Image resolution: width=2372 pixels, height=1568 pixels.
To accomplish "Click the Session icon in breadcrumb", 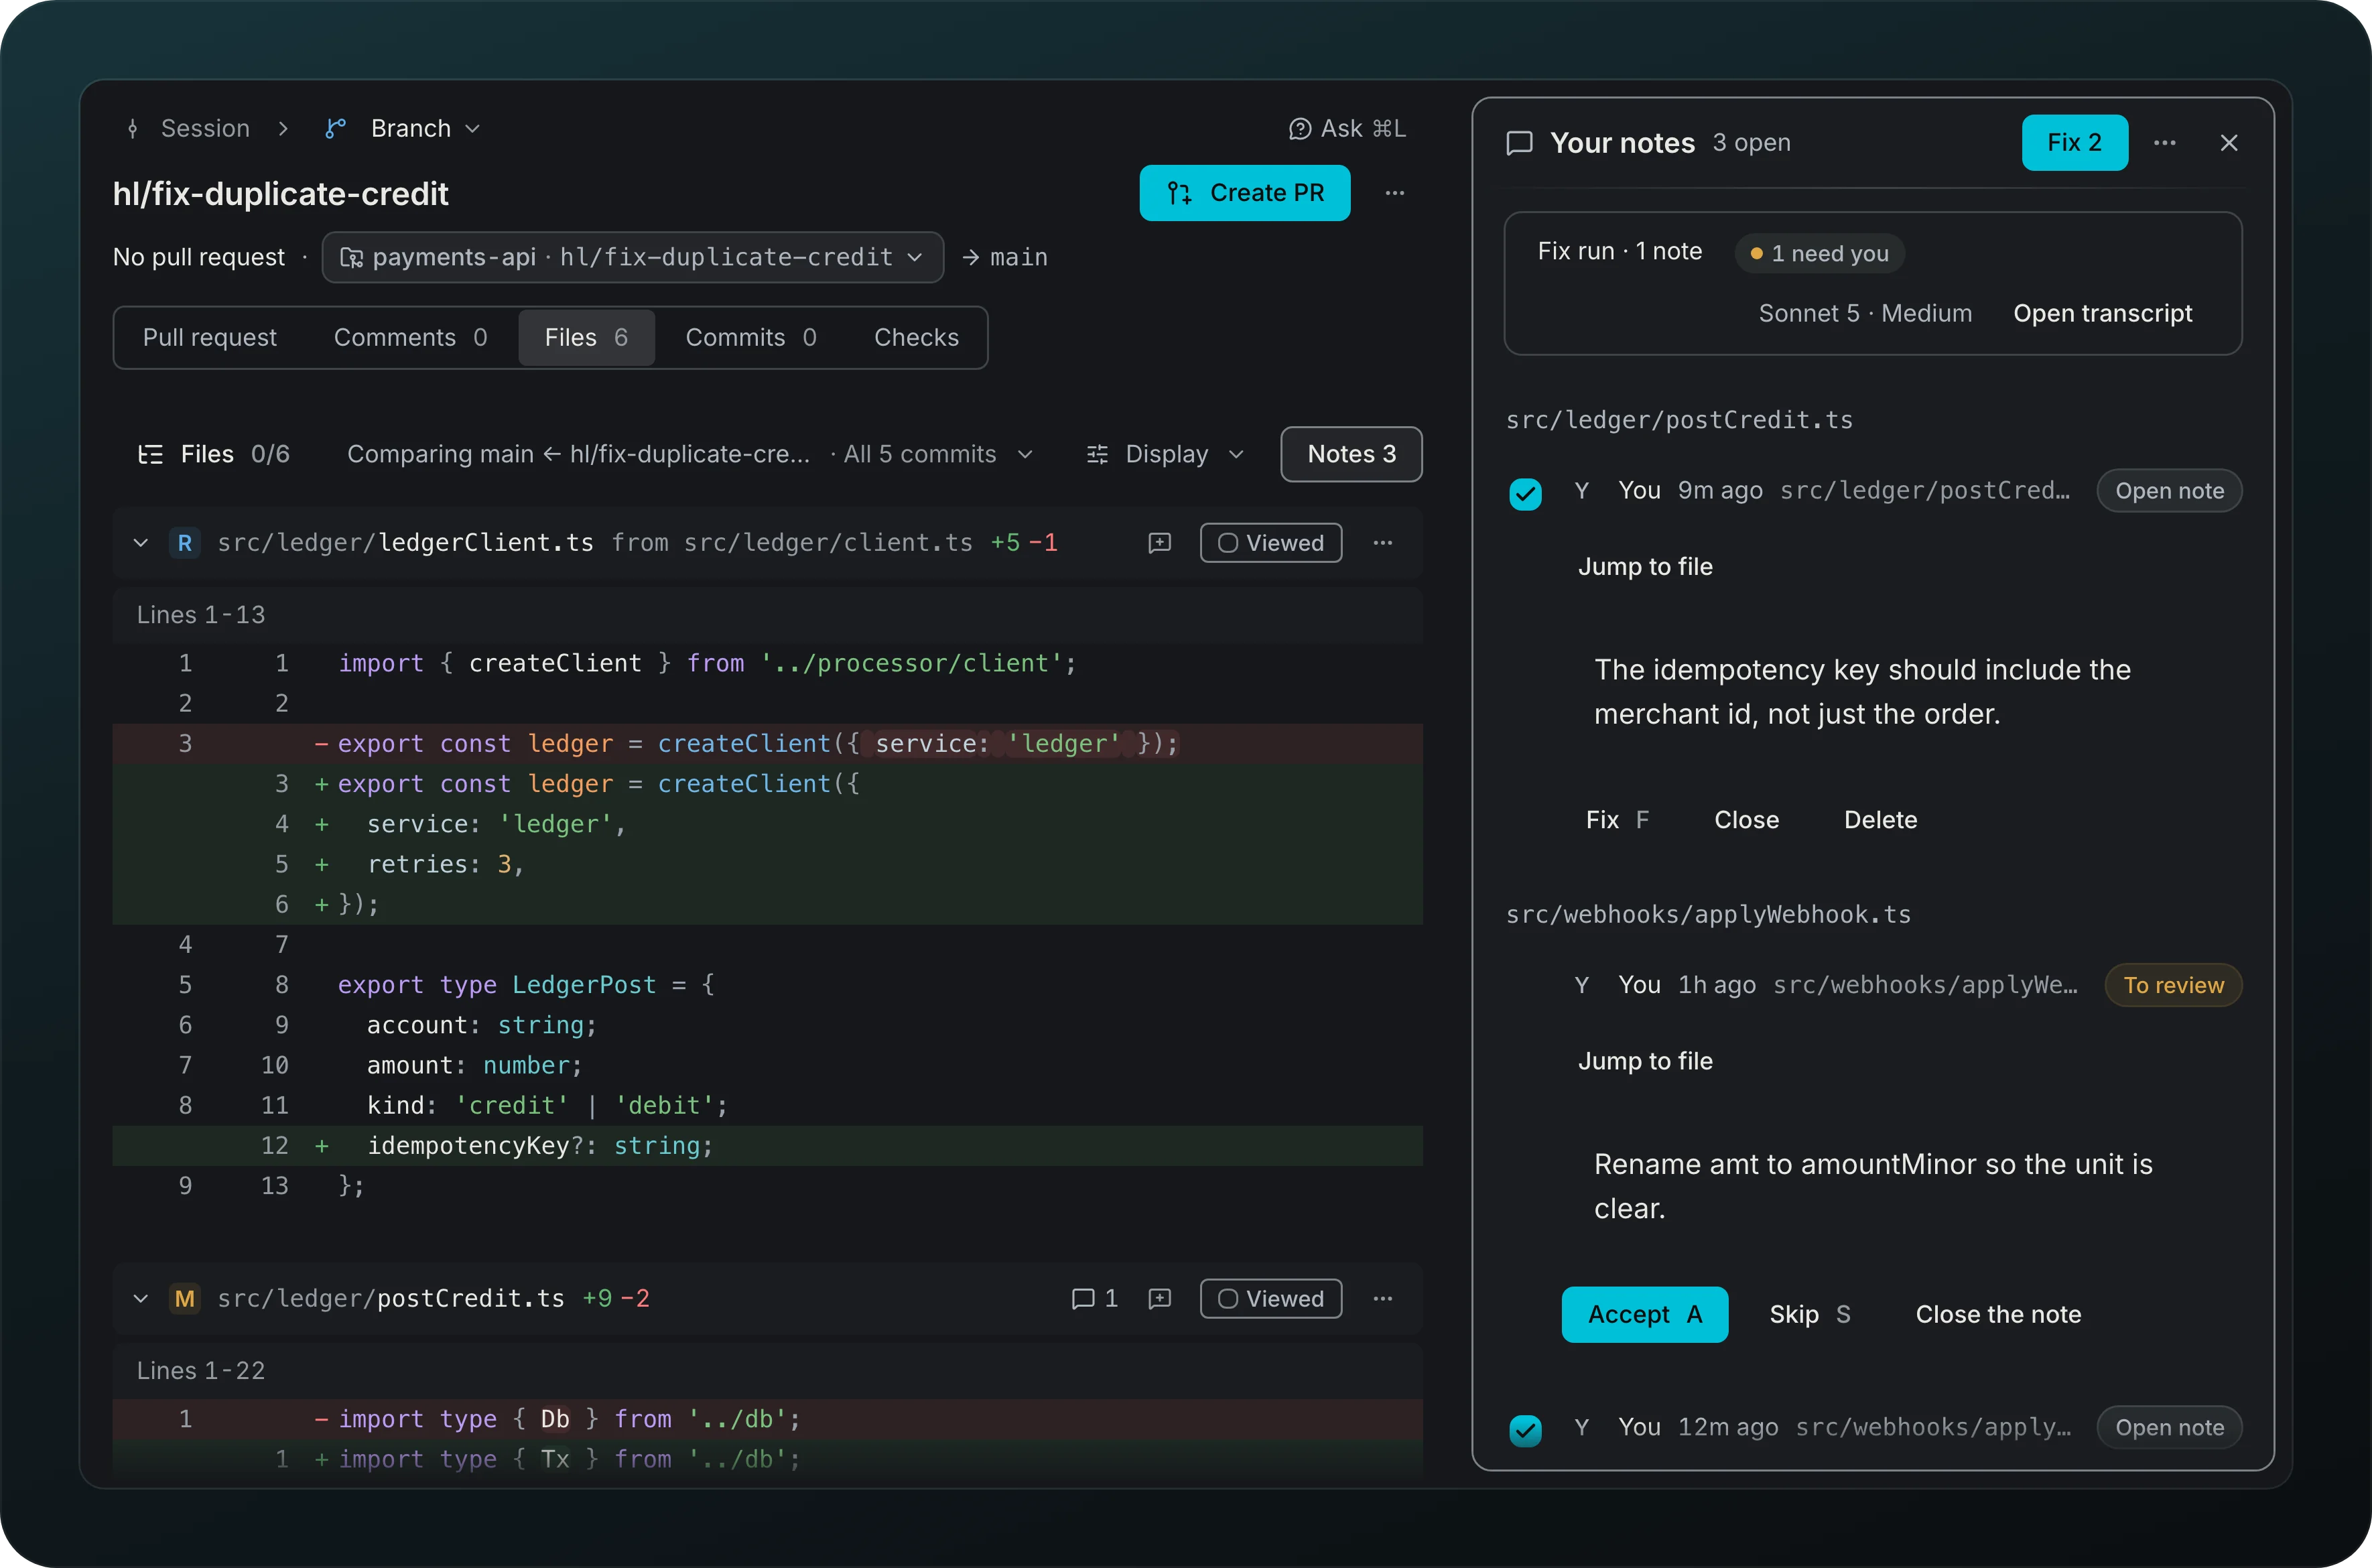I will click(133, 129).
